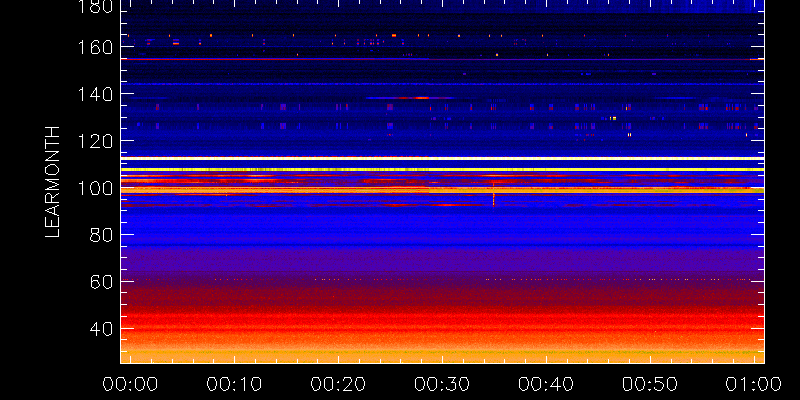Click the 40 frequency axis label
This screenshot has width=800, height=400.
tap(101, 329)
